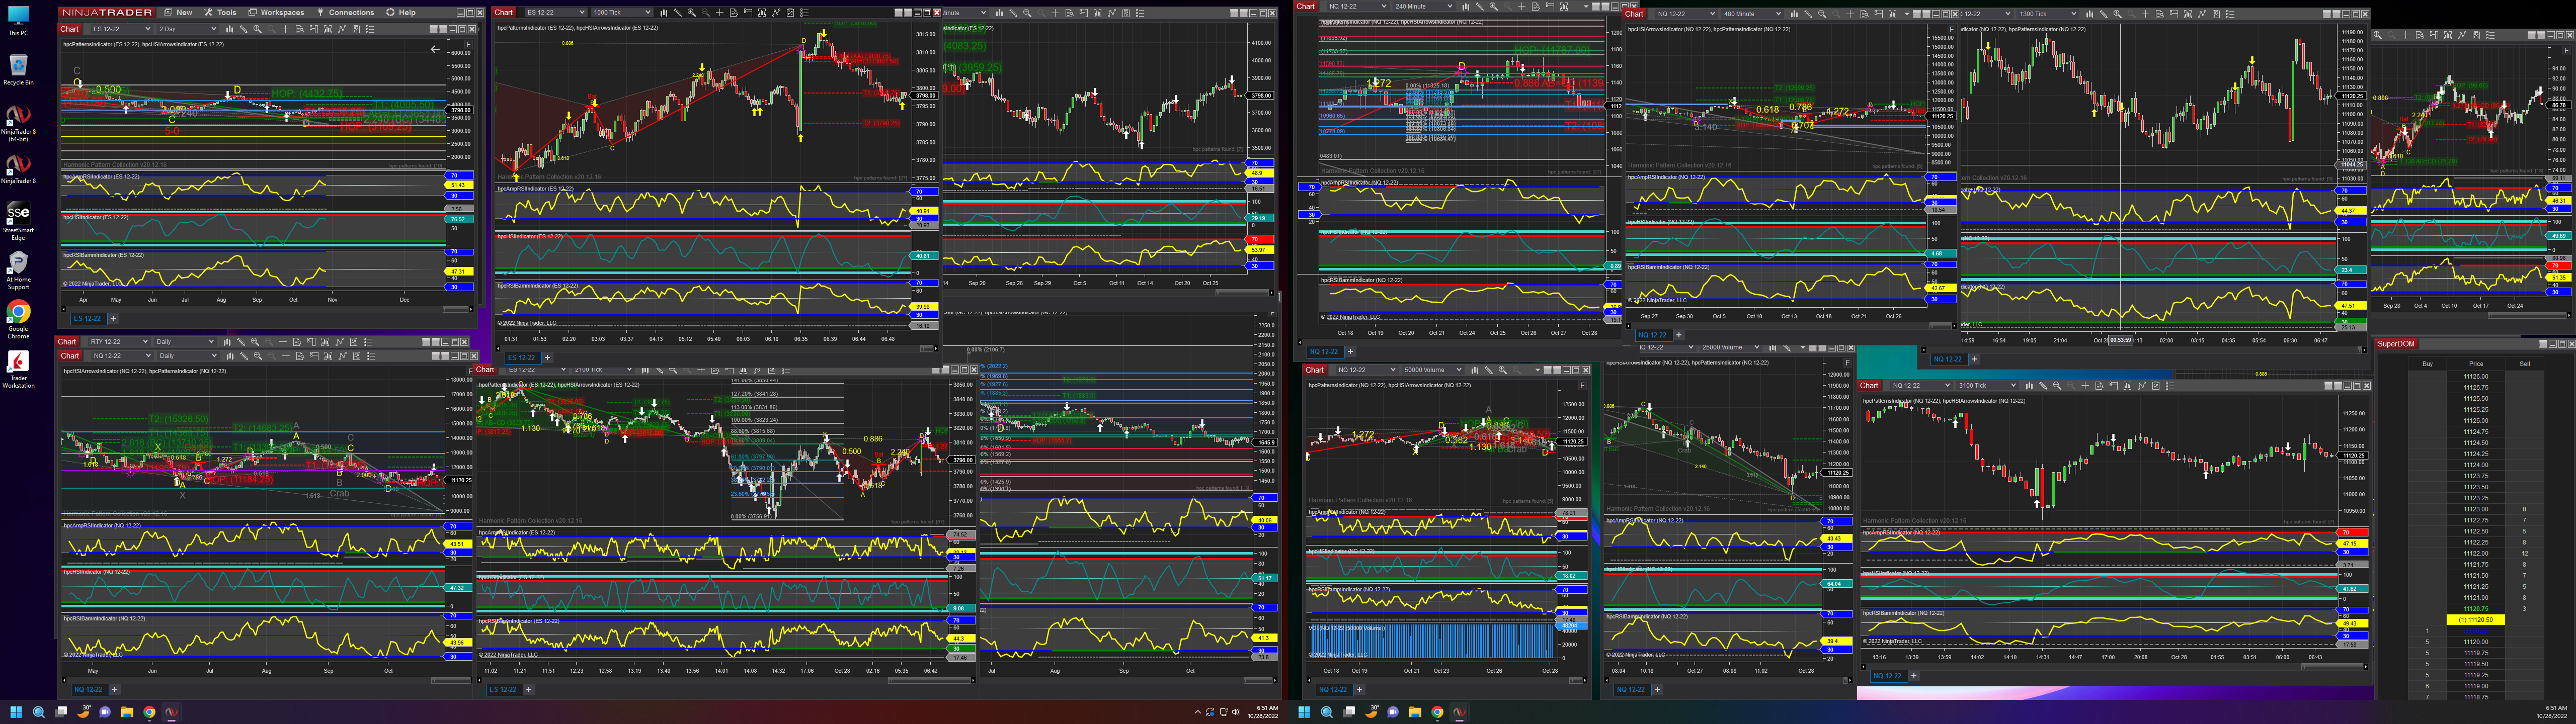Image resolution: width=2576 pixels, height=724 pixels.
Task: Click bar style icon on 2 Day chart toolbar
Action: 230,29
